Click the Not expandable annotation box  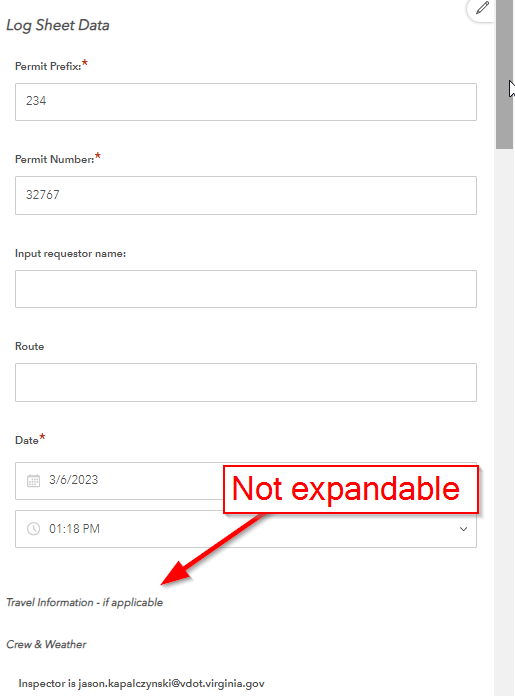[x=351, y=489]
